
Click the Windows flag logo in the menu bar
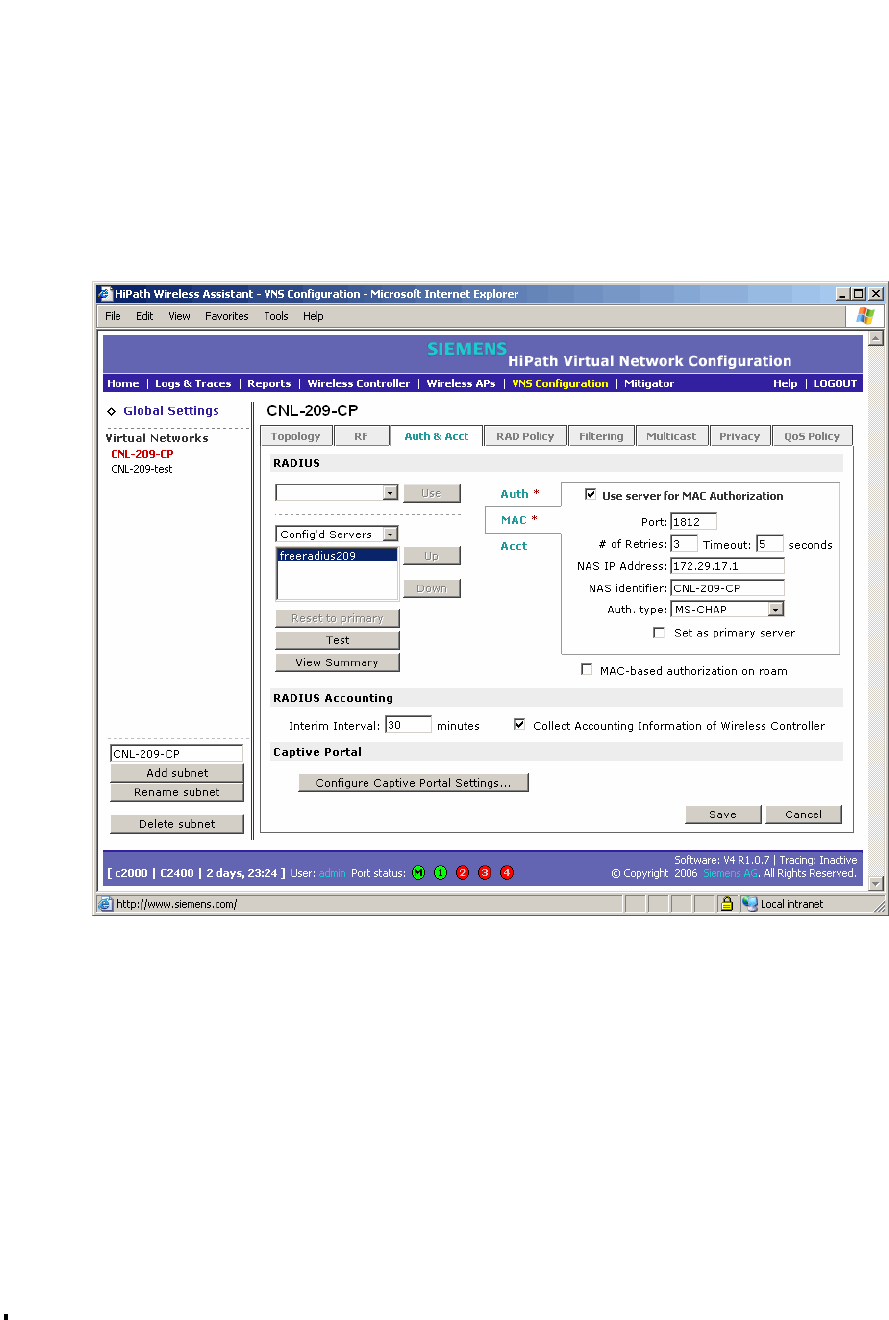coord(865,316)
